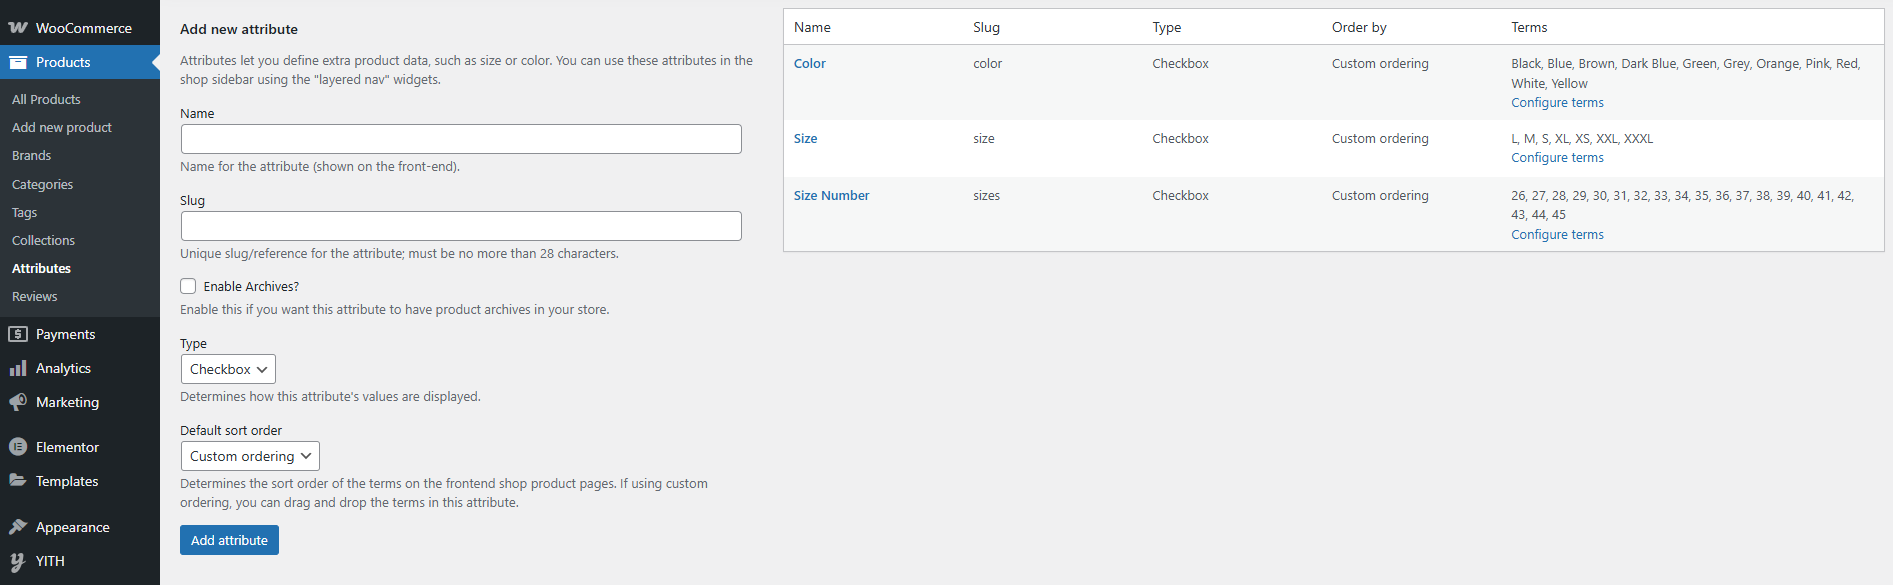Image resolution: width=1893 pixels, height=585 pixels.
Task: Click the Marketing megaphone icon
Action: (x=18, y=402)
